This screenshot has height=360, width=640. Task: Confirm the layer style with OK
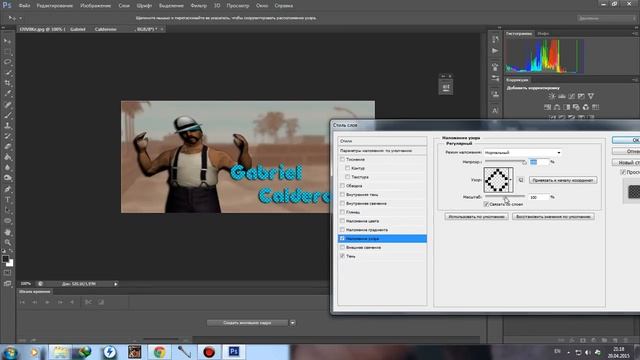627,140
